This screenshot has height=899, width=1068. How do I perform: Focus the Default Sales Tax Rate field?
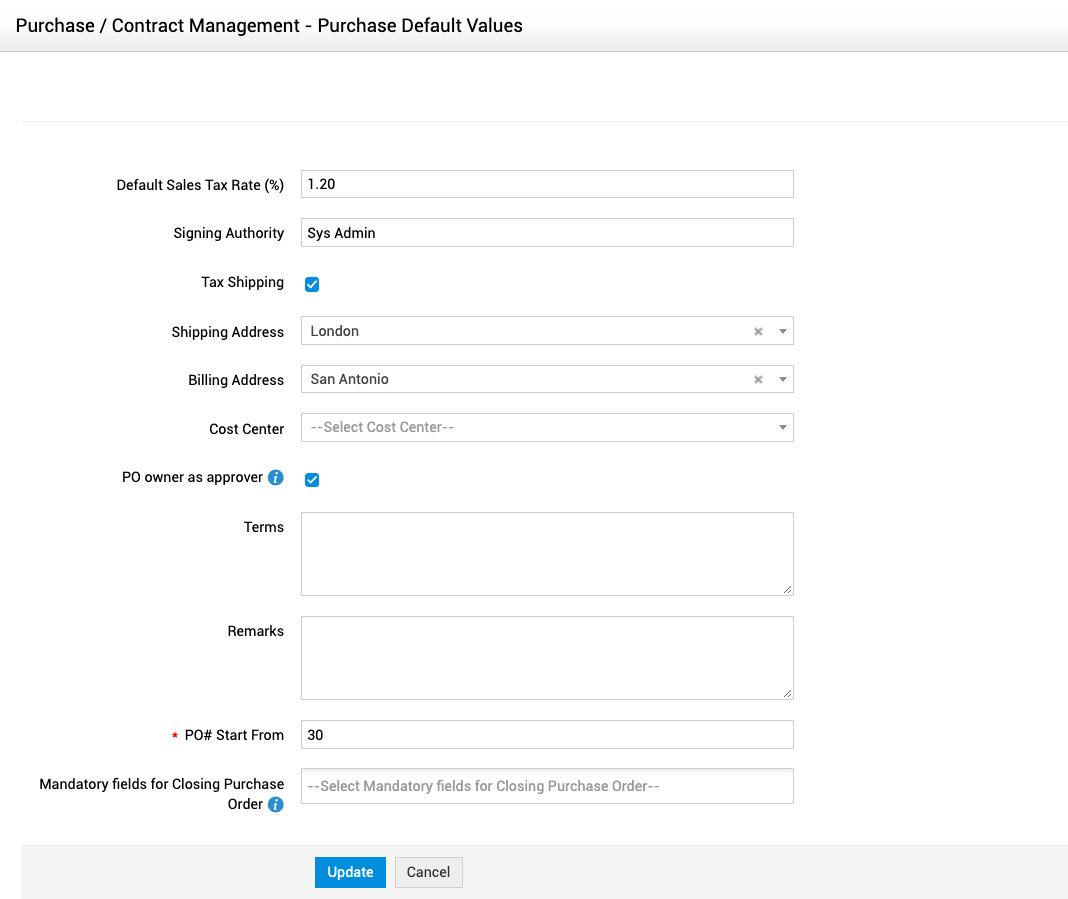546,184
